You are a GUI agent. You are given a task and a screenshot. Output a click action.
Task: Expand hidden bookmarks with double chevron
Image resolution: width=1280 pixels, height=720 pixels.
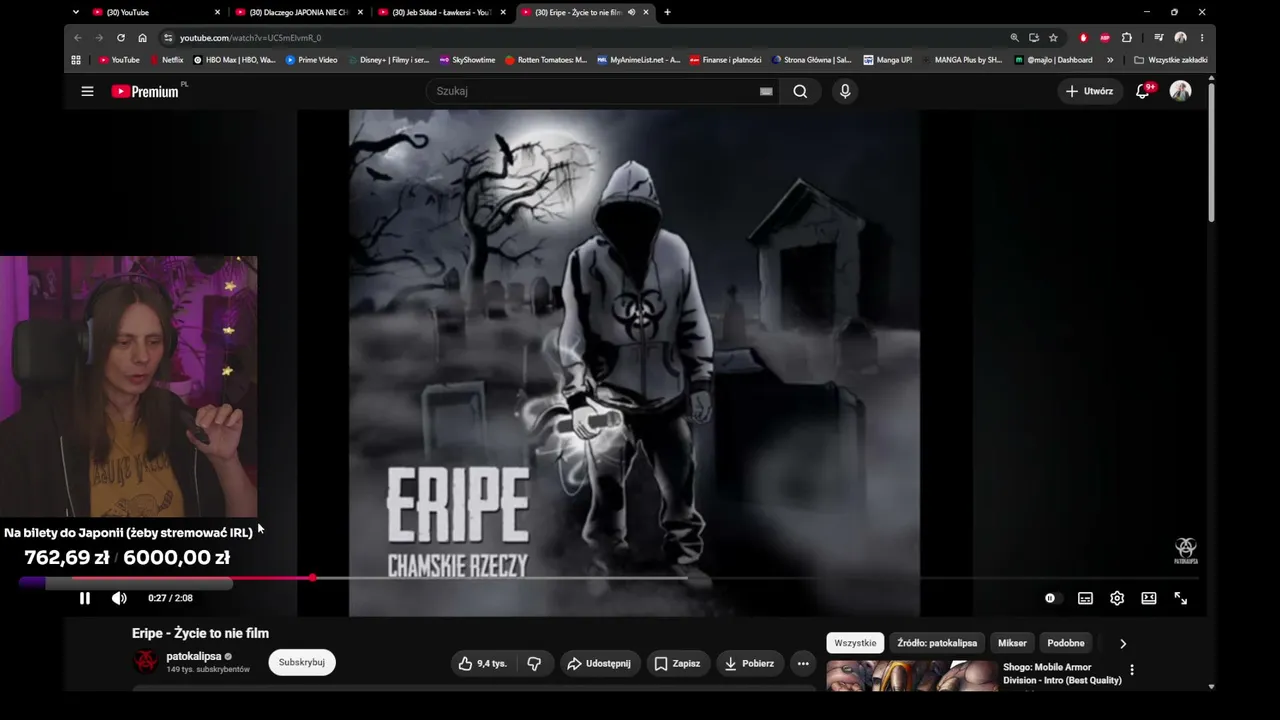pyautogui.click(x=1110, y=60)
